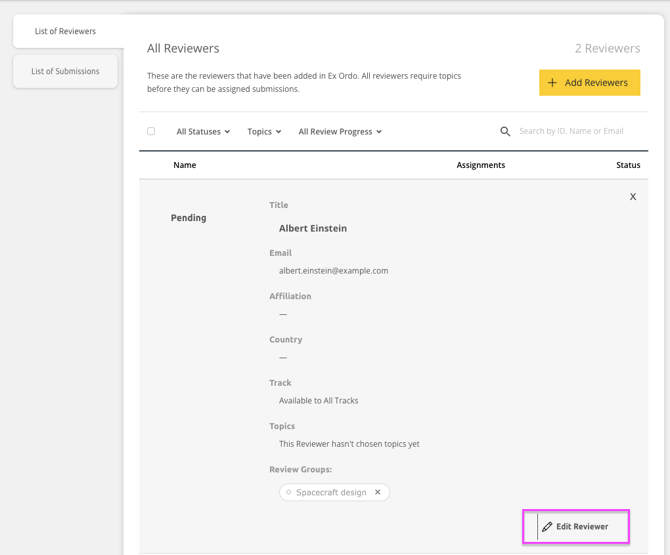670x555 pixels.
Task: Open the Topics filter dropdown
Action: click(x=264, y=132)
